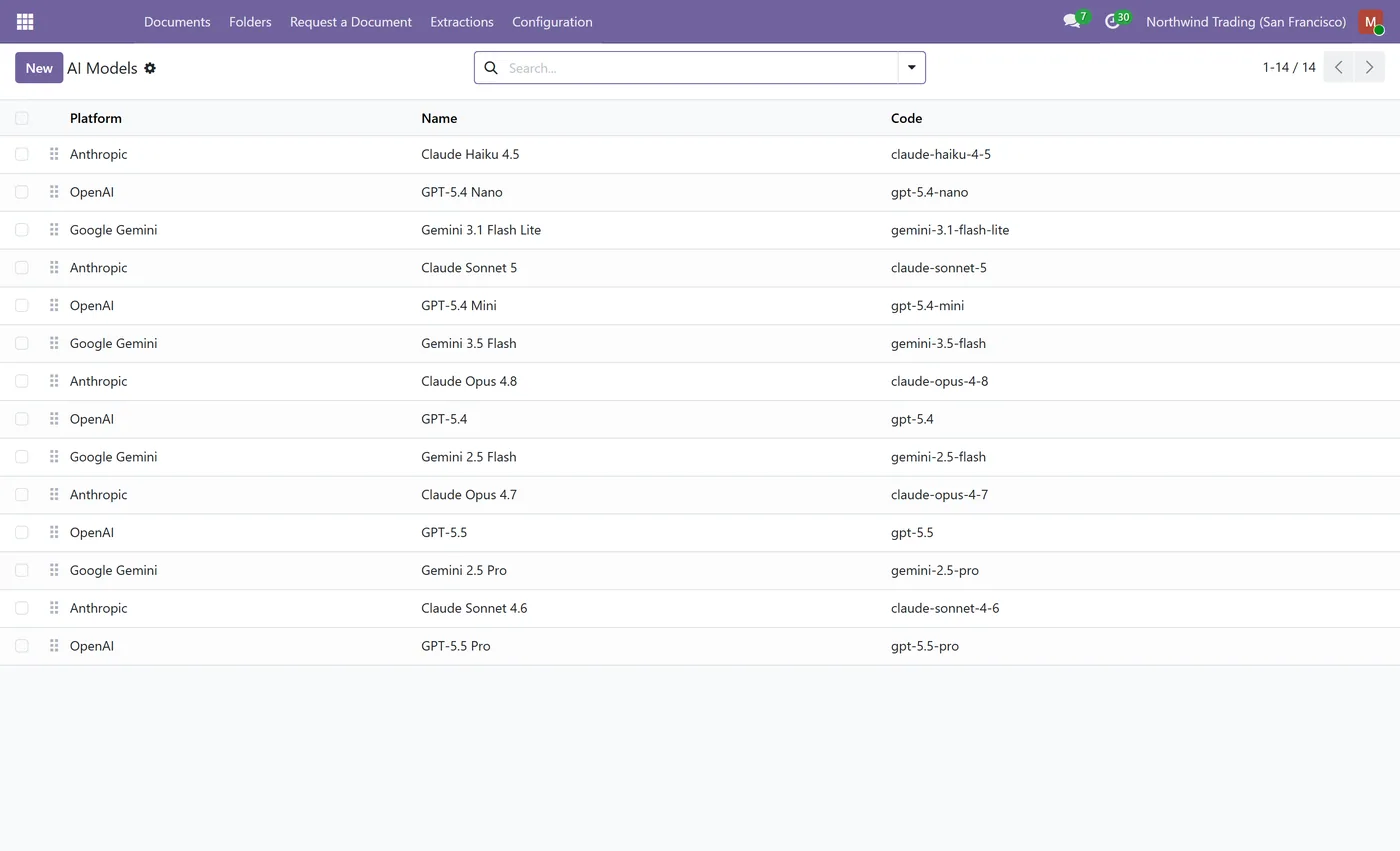Open the Gemini 3.5 Flash name cell
The image size is (1400, 851).
coord(469,343)
